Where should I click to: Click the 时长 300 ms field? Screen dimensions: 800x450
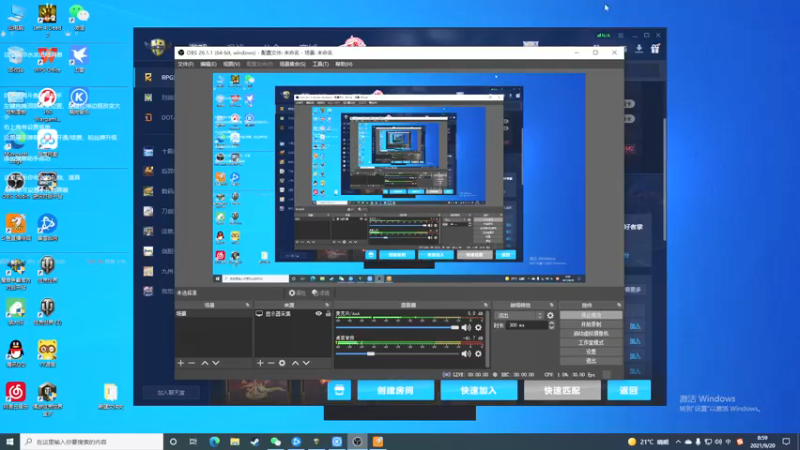pyautogui.click(x=527, y=325)
